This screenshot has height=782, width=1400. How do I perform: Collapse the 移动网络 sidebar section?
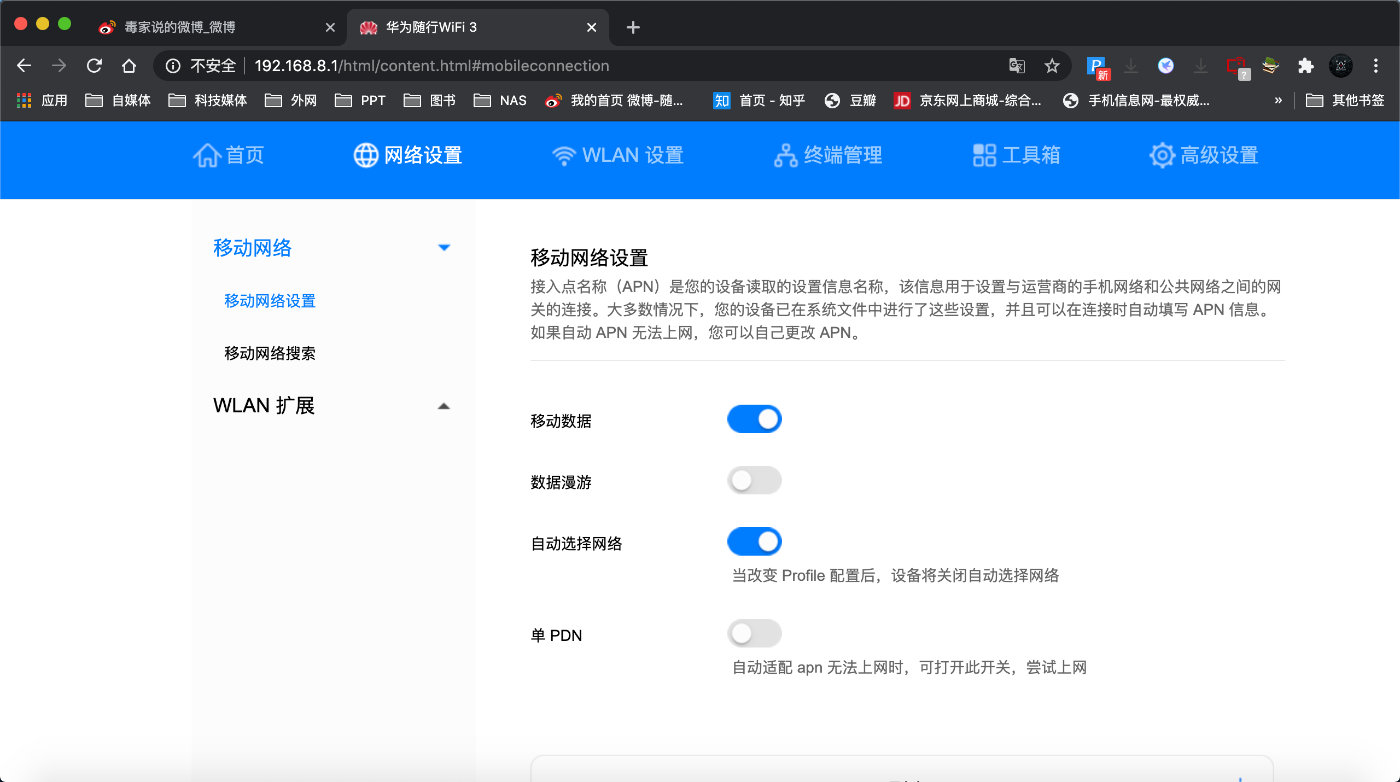[x=443, y=247]
